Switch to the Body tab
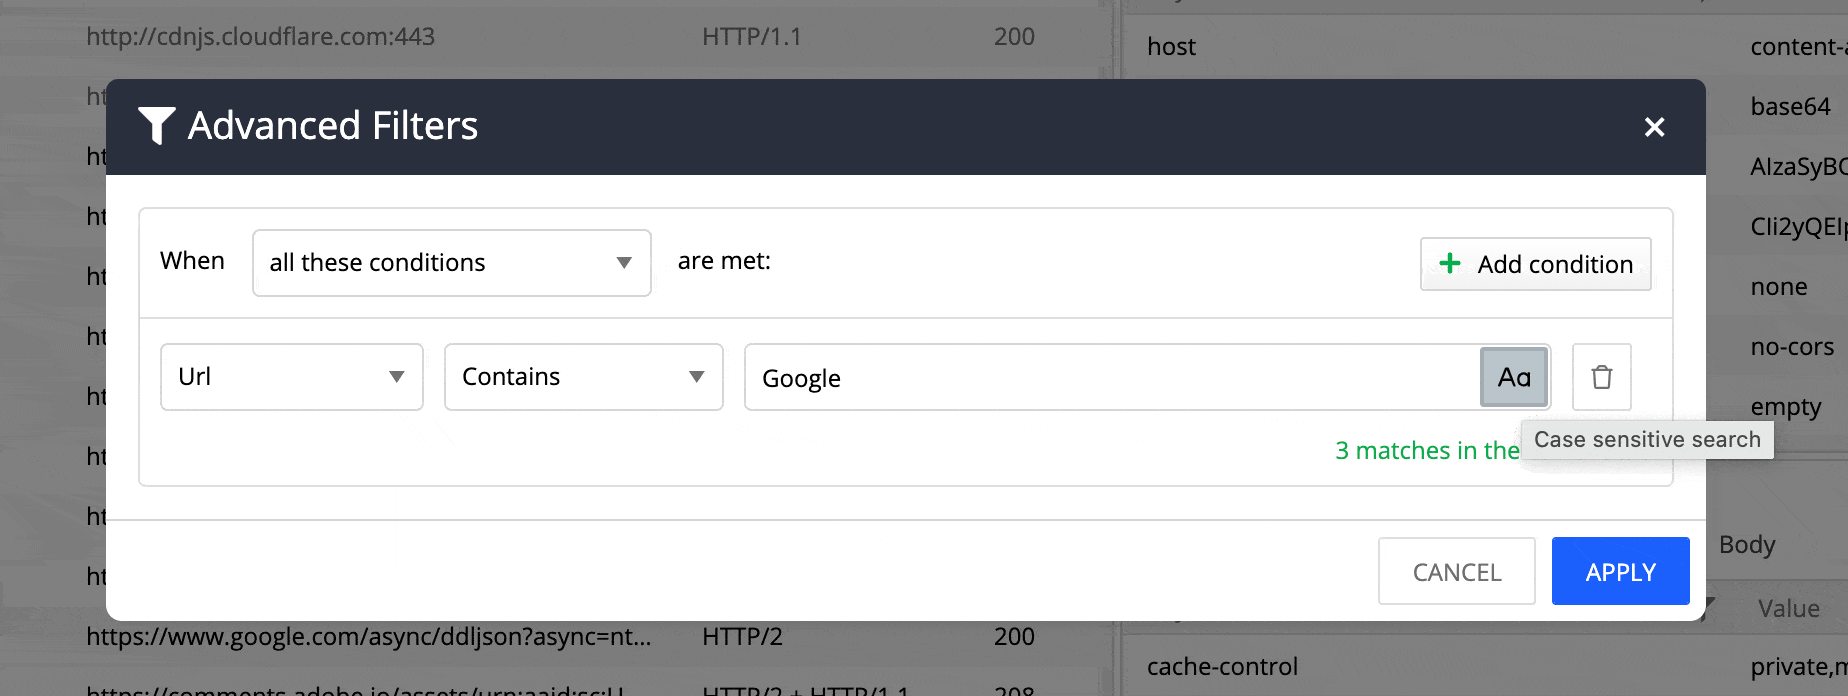Viewport: 1848px width, 696px height. [x=1747, y=545]
